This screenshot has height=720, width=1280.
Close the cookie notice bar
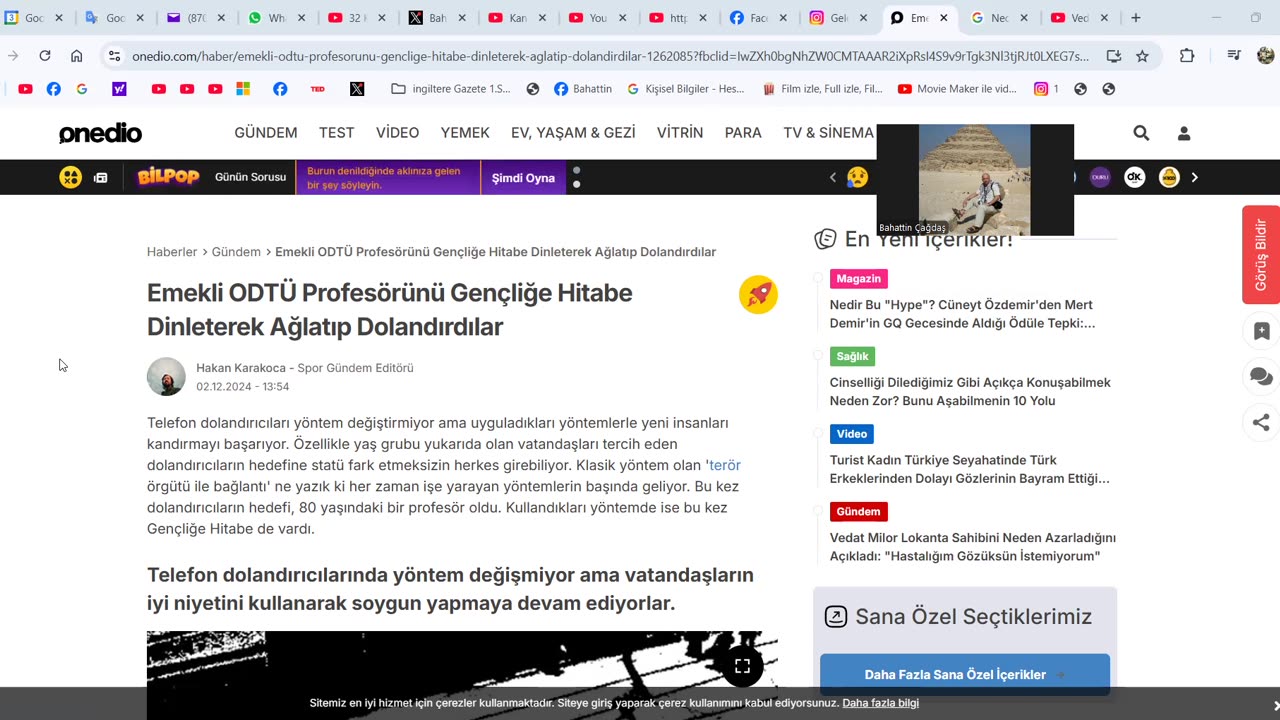(1275, 705)
